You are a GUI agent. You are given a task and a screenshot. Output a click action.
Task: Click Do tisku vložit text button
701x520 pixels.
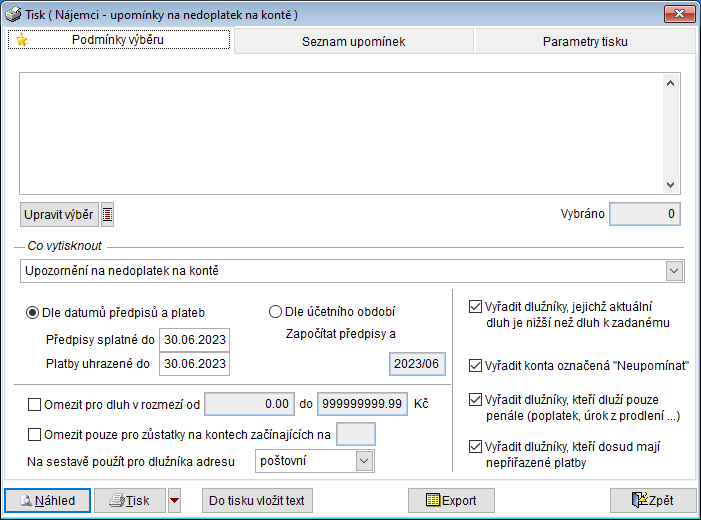(x=257, y=501)
